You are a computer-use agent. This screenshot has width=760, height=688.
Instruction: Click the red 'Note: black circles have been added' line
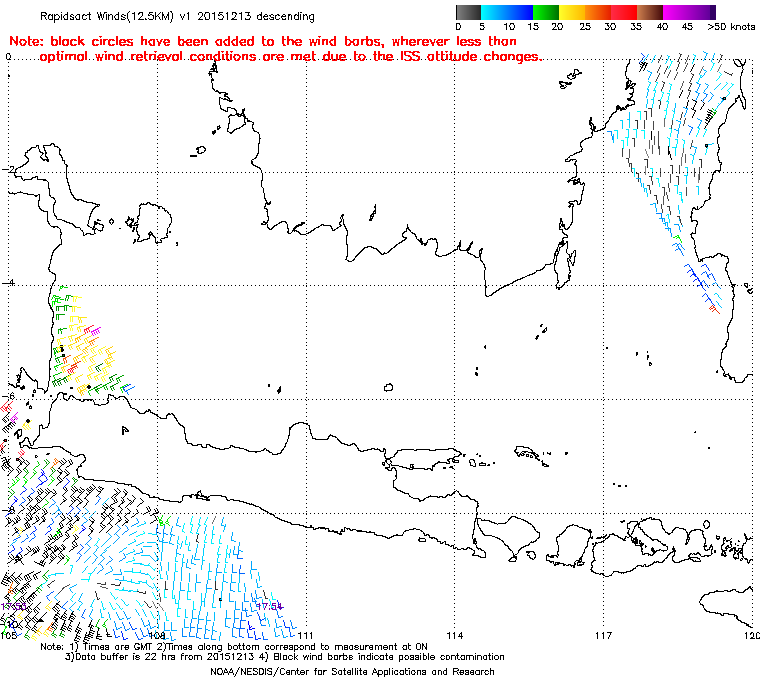tap(263, 41)
